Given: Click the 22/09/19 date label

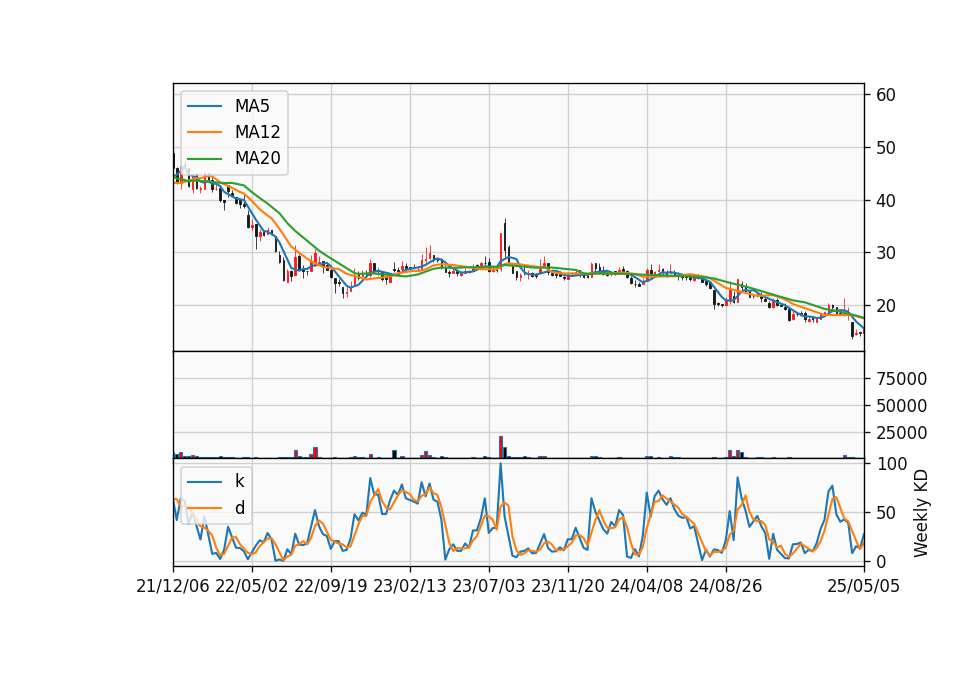Looking at the screenshot, I should click(331, 586).
